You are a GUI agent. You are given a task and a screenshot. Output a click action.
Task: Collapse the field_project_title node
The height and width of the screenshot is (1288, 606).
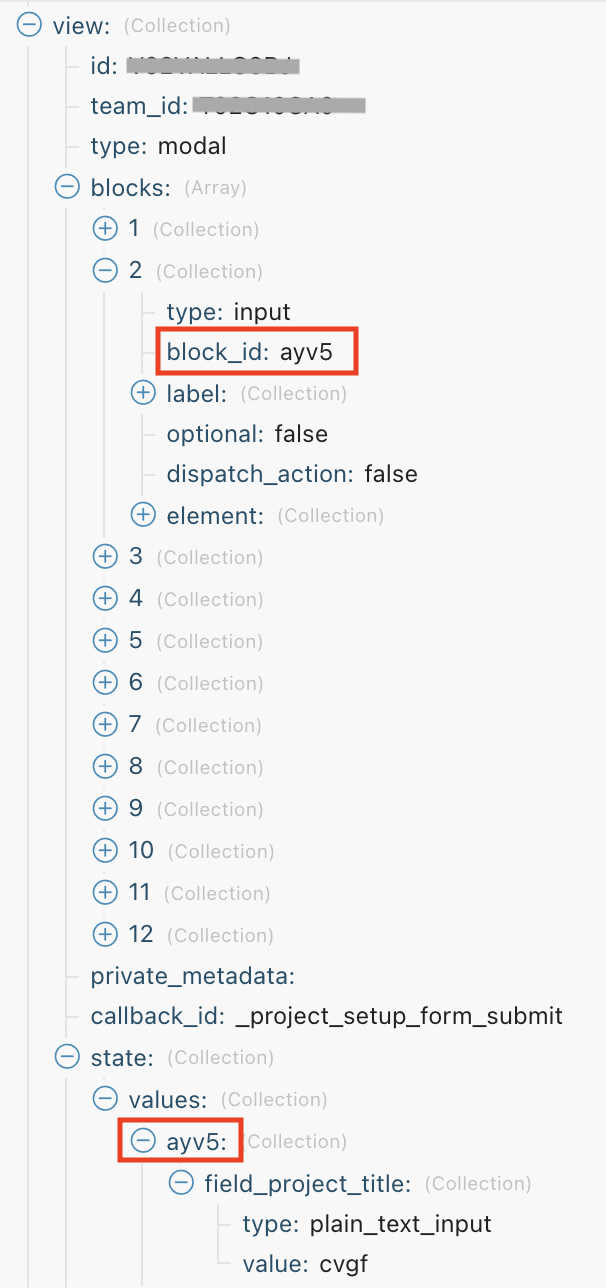coord(181,1183)
